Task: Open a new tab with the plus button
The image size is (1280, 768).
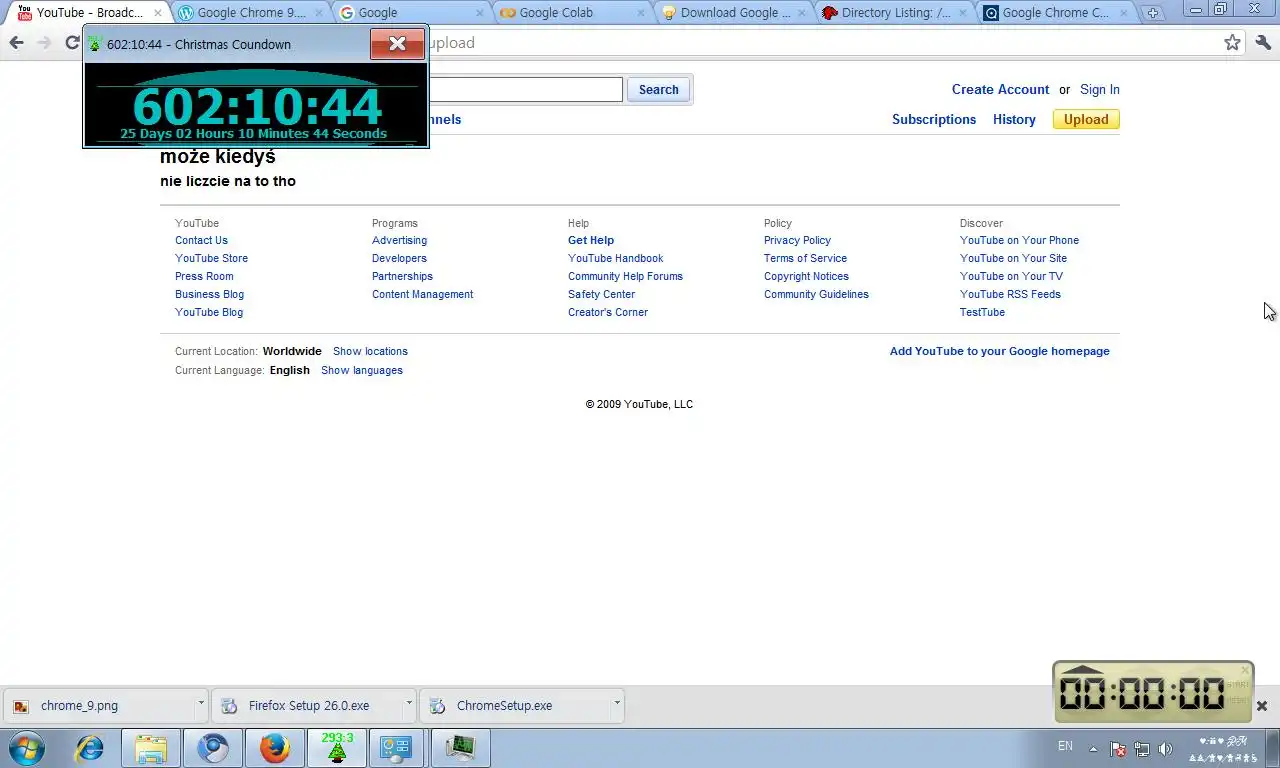Action: tap(1153, 13)
